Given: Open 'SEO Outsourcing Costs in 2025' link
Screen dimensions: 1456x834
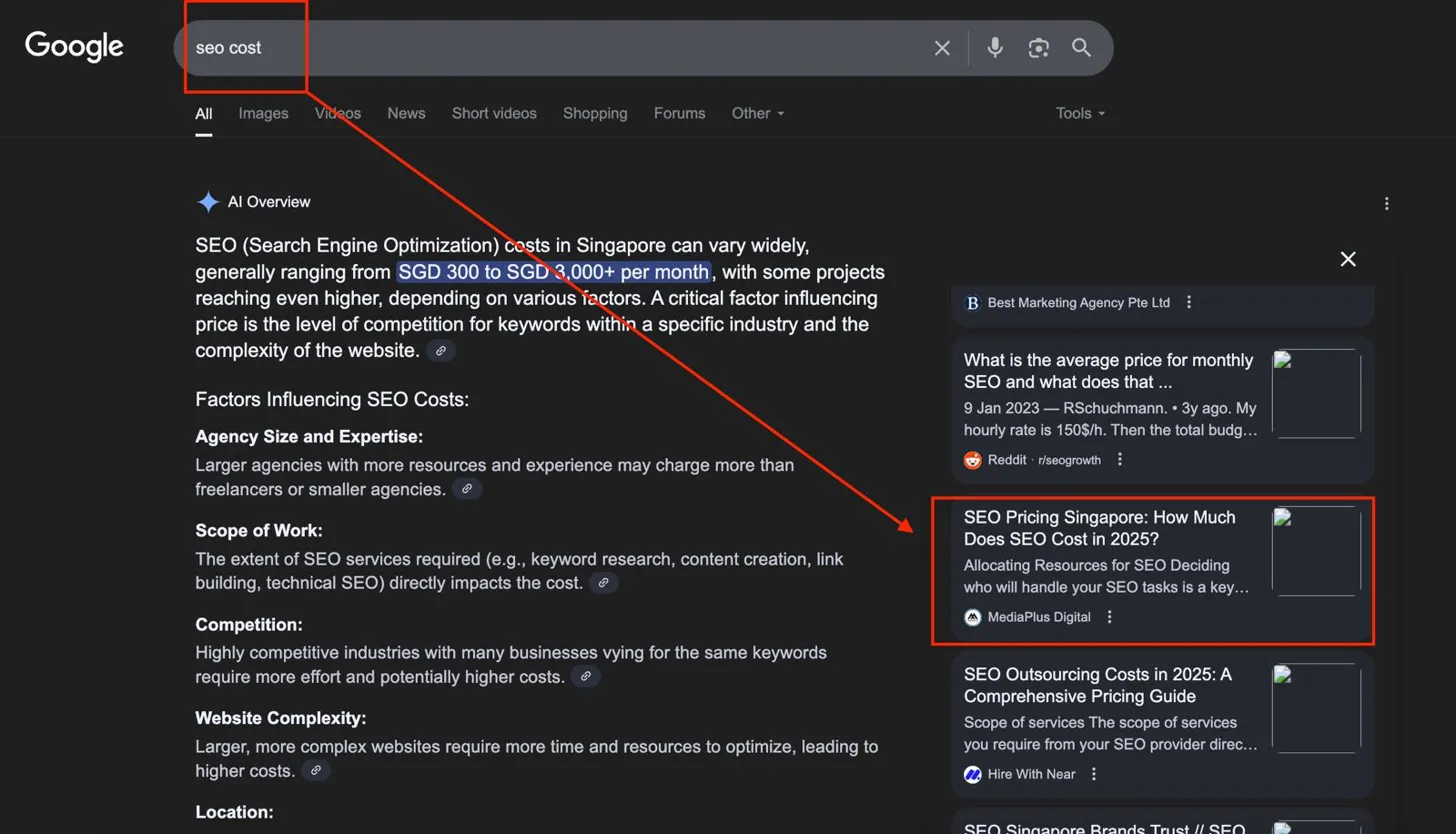Looking at the screenshot, I should (1098, 685).
